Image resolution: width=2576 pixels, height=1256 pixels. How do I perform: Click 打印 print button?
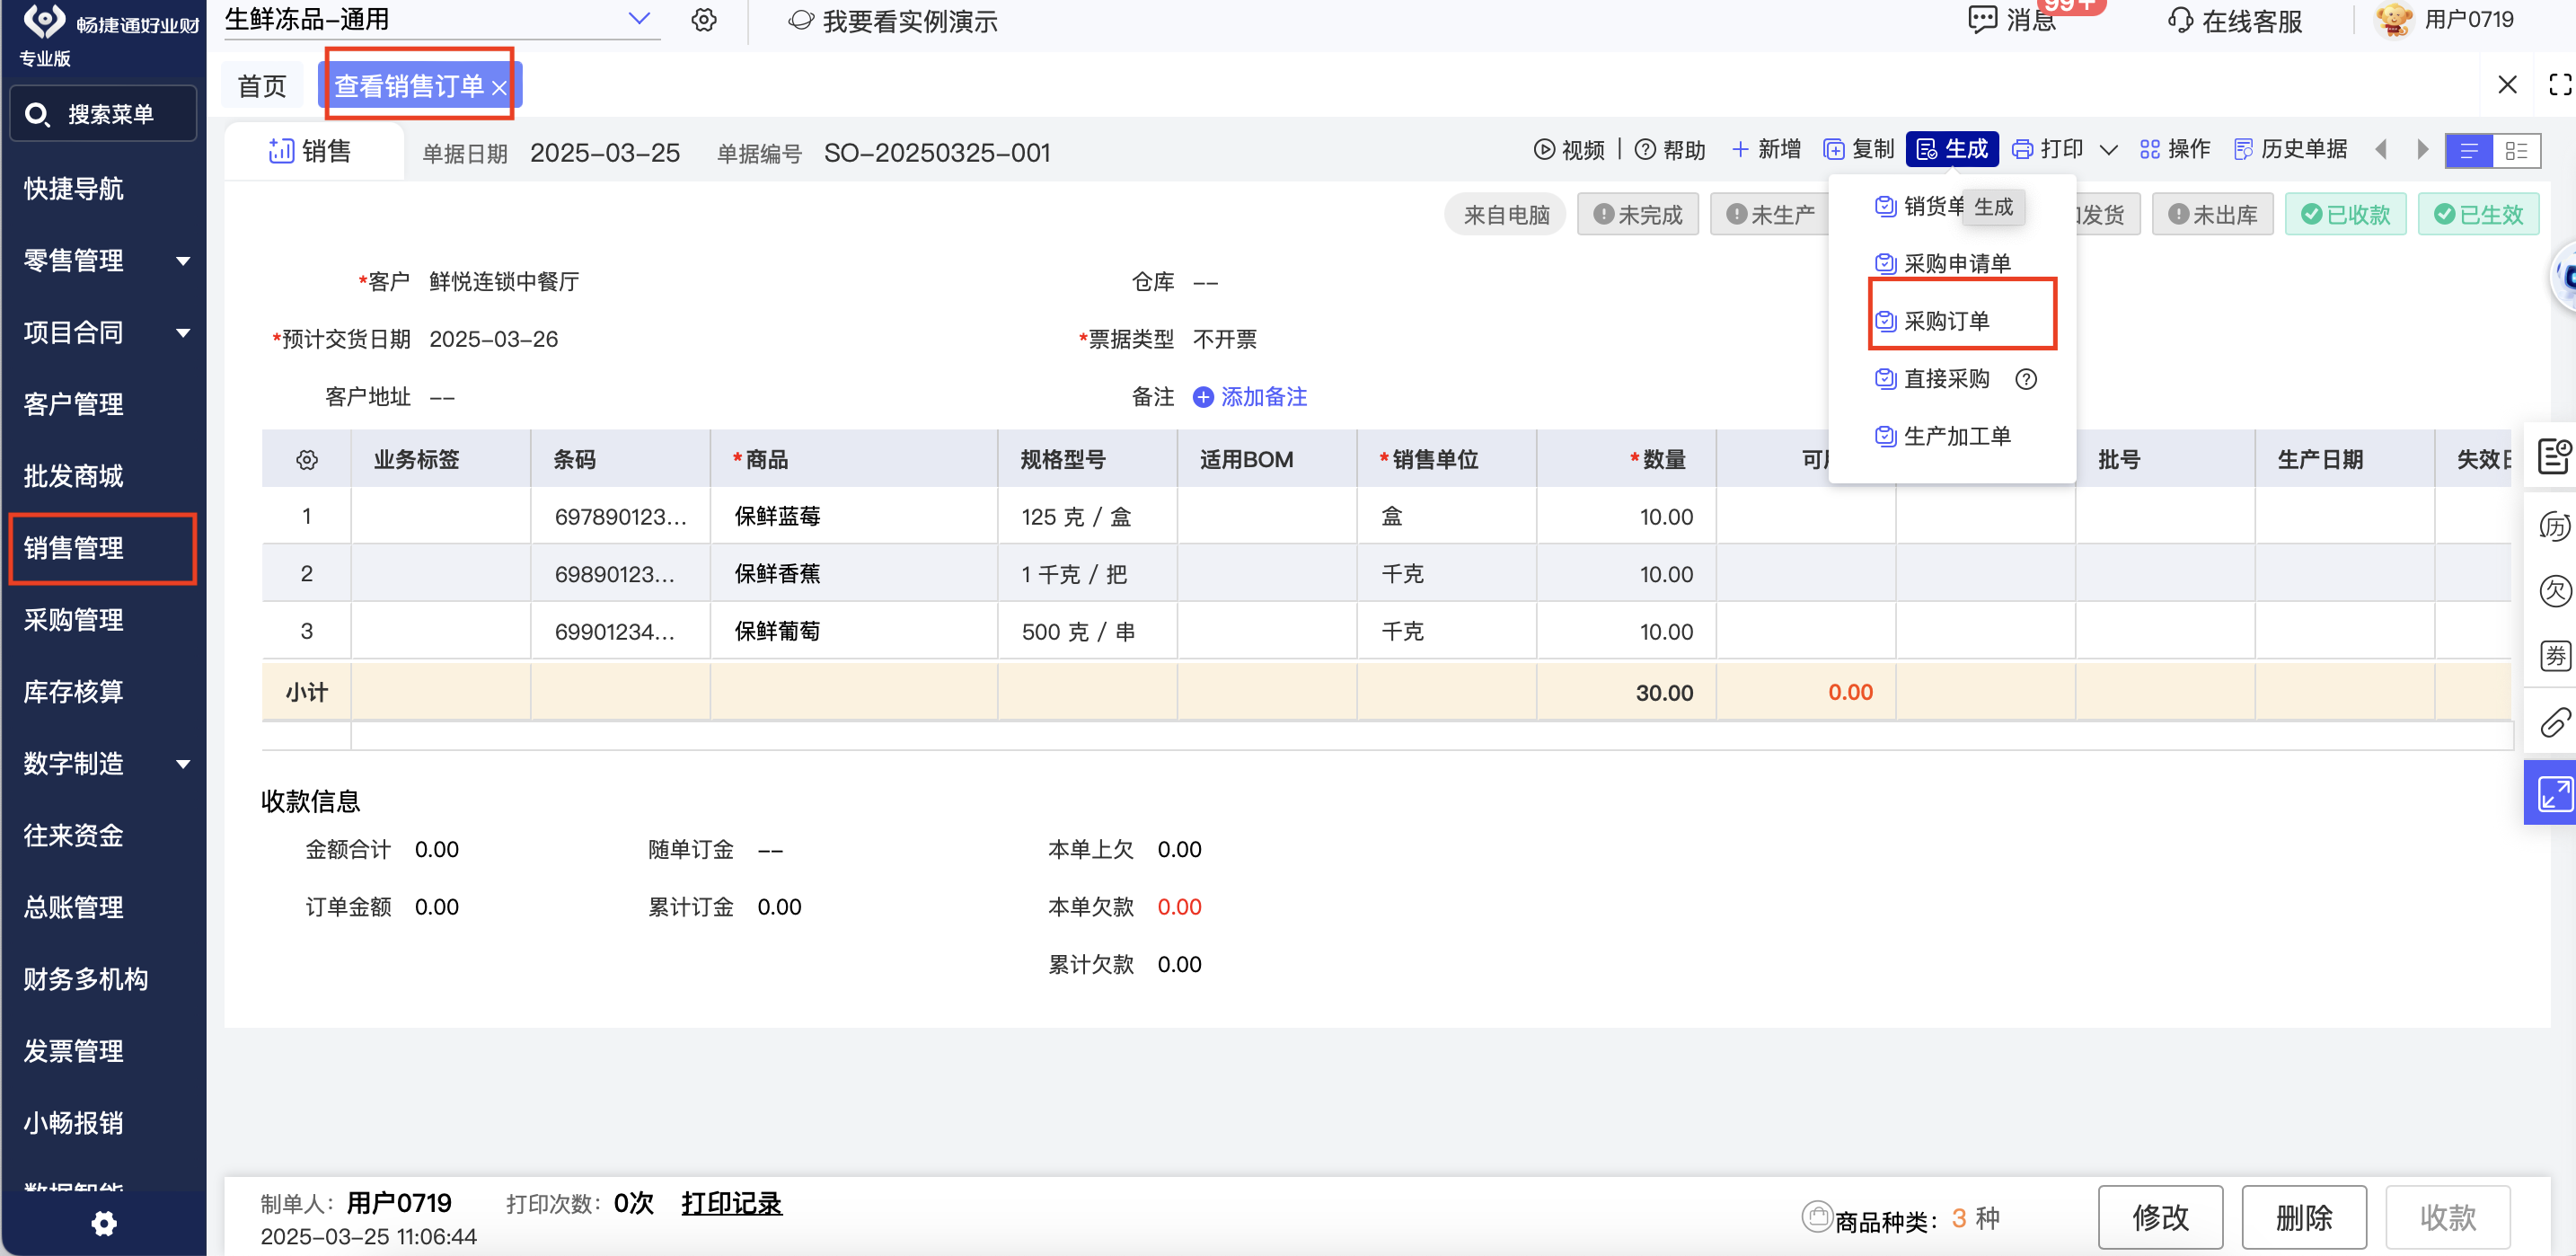click(x=2048, y=150)
